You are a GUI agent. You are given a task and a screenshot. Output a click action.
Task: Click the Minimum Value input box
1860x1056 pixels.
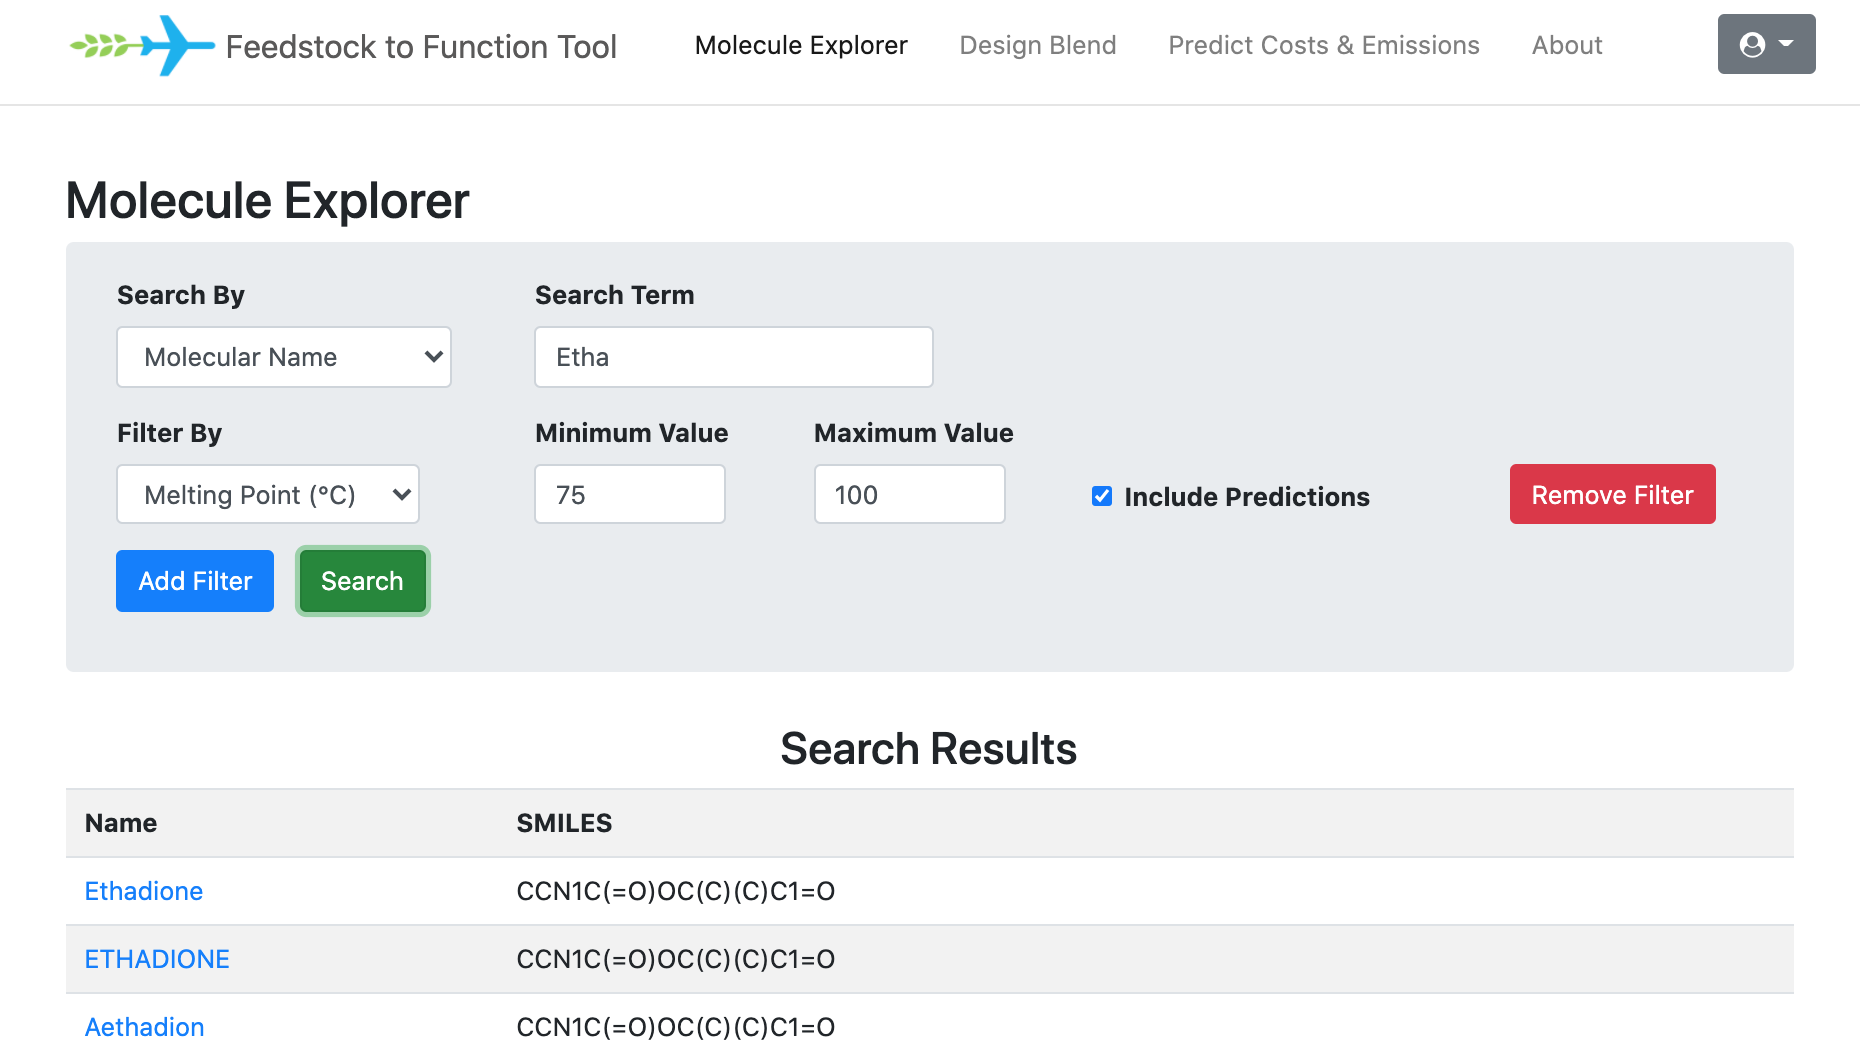(x=629, y=495)
